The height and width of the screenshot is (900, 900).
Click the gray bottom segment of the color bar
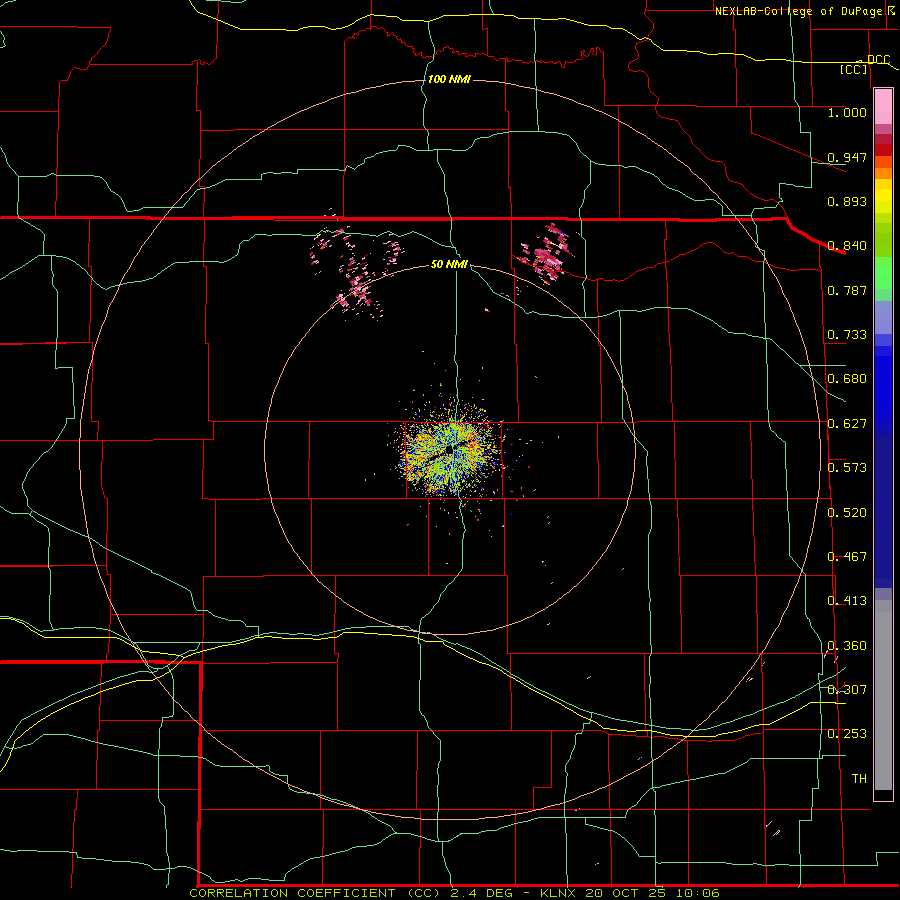tap(883, 695)
